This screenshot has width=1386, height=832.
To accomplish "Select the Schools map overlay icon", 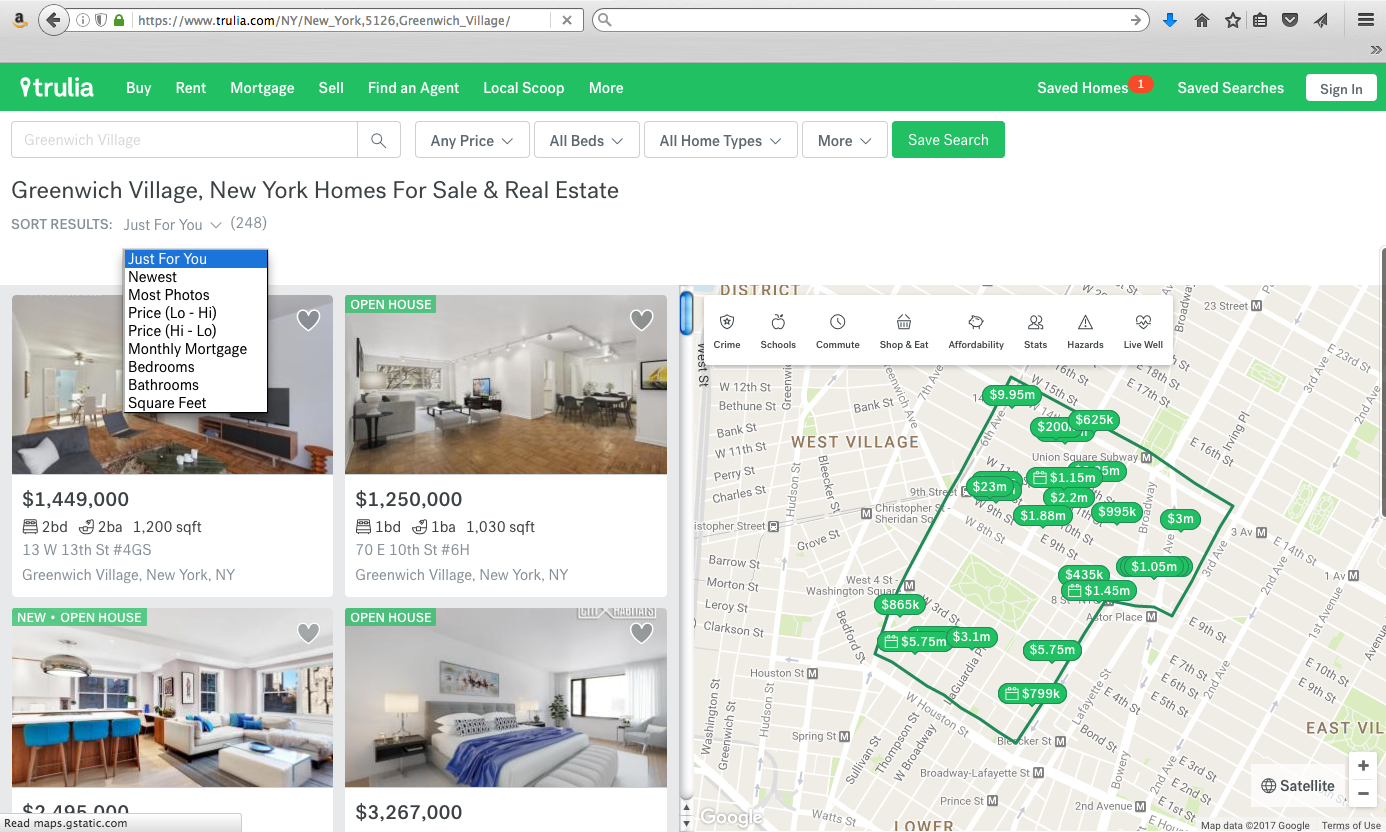I will (778, 323).
